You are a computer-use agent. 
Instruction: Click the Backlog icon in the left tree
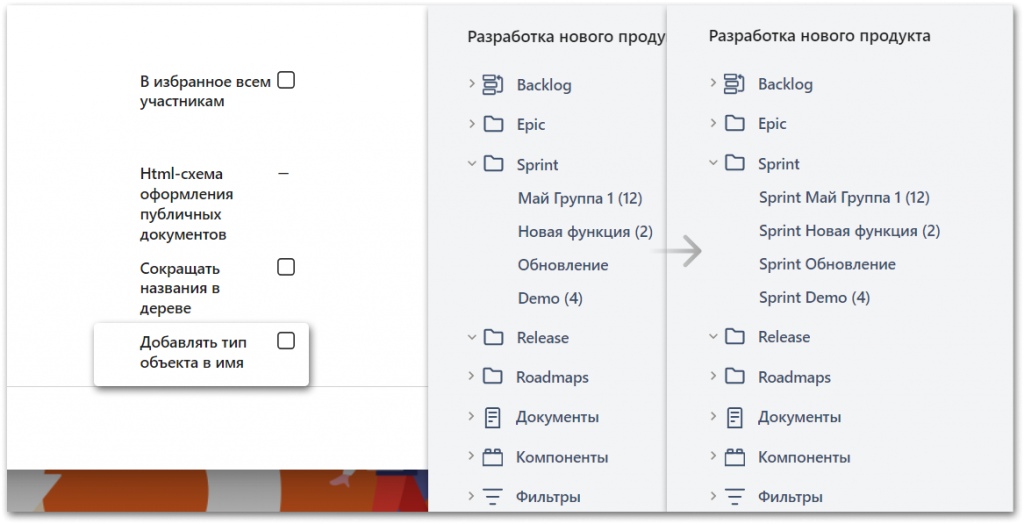[492, 85]
